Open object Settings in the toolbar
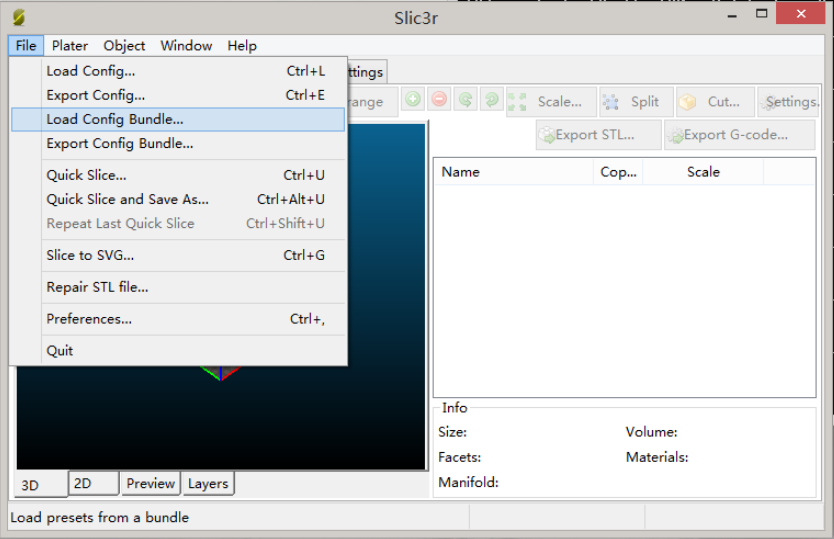 790,102
